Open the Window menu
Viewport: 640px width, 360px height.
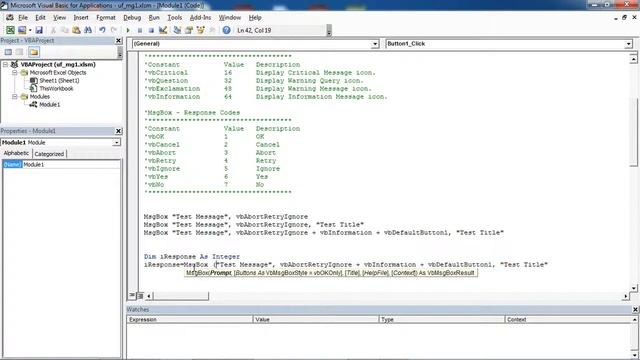coord(230,18)
